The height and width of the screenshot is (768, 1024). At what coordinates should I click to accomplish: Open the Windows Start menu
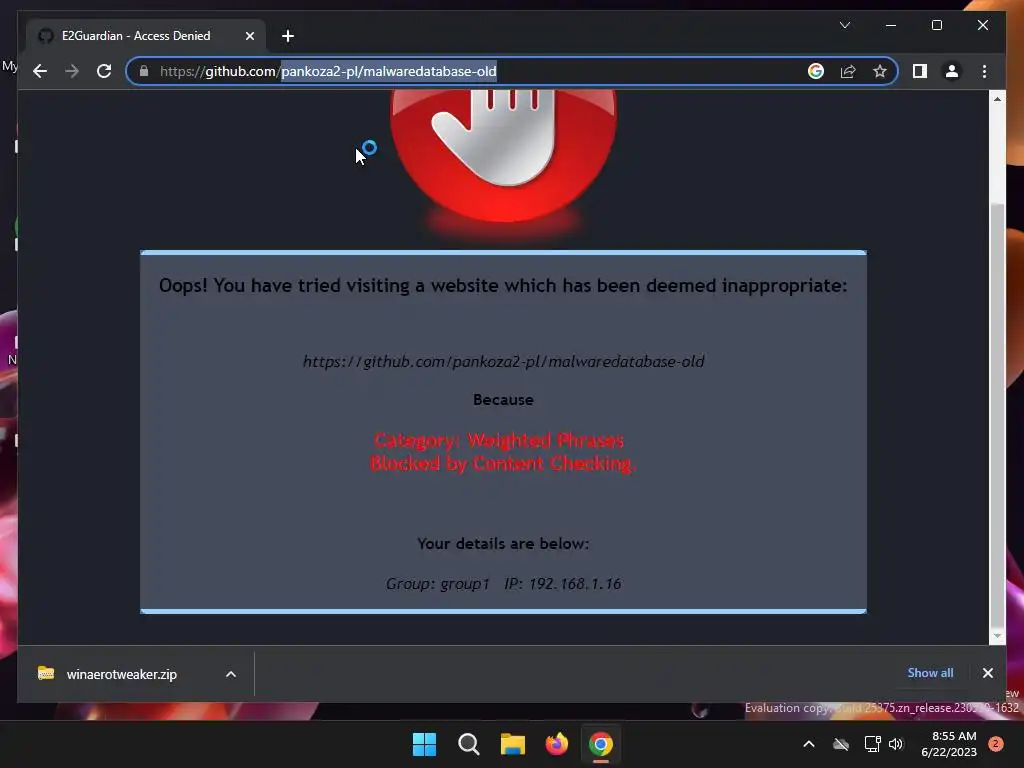tap(424, 744)
